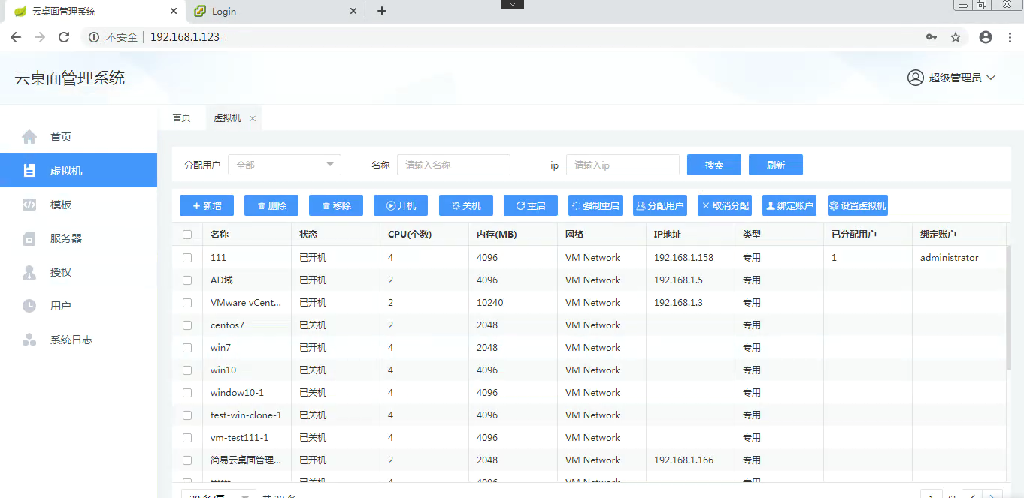Viewport: 1024px width, 498px height.
Task: Click the 删除 delete button
Action: [x=271, y=206]
